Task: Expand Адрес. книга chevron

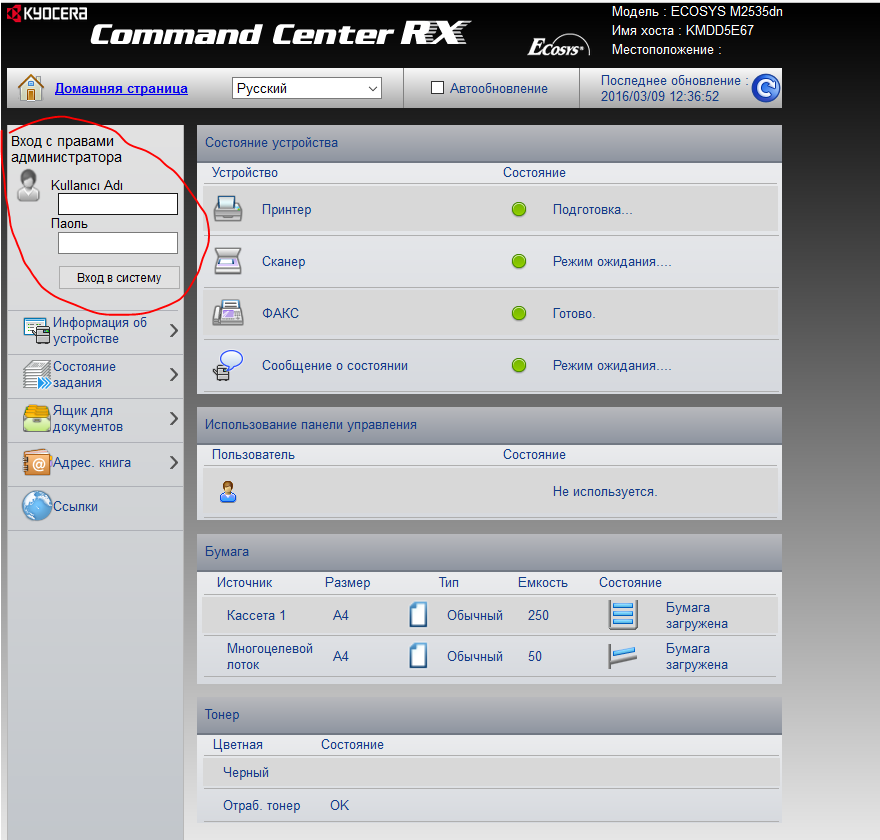Action: tap(174, 462)
